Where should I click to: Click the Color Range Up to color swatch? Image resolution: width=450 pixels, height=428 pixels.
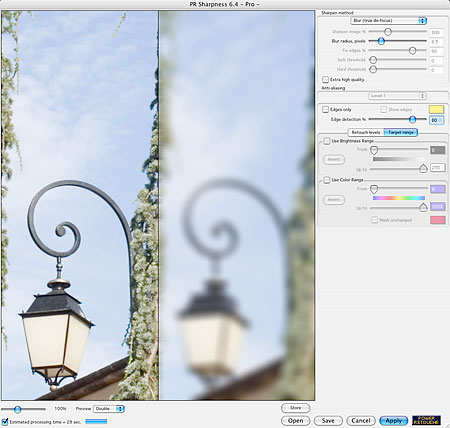pyautogui.click(x=438, y=207)
